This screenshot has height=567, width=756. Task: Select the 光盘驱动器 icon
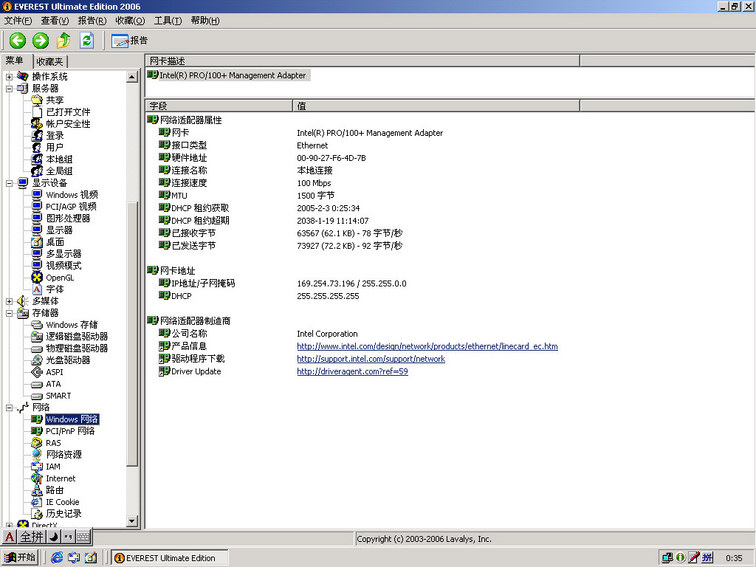click(37, 360)
